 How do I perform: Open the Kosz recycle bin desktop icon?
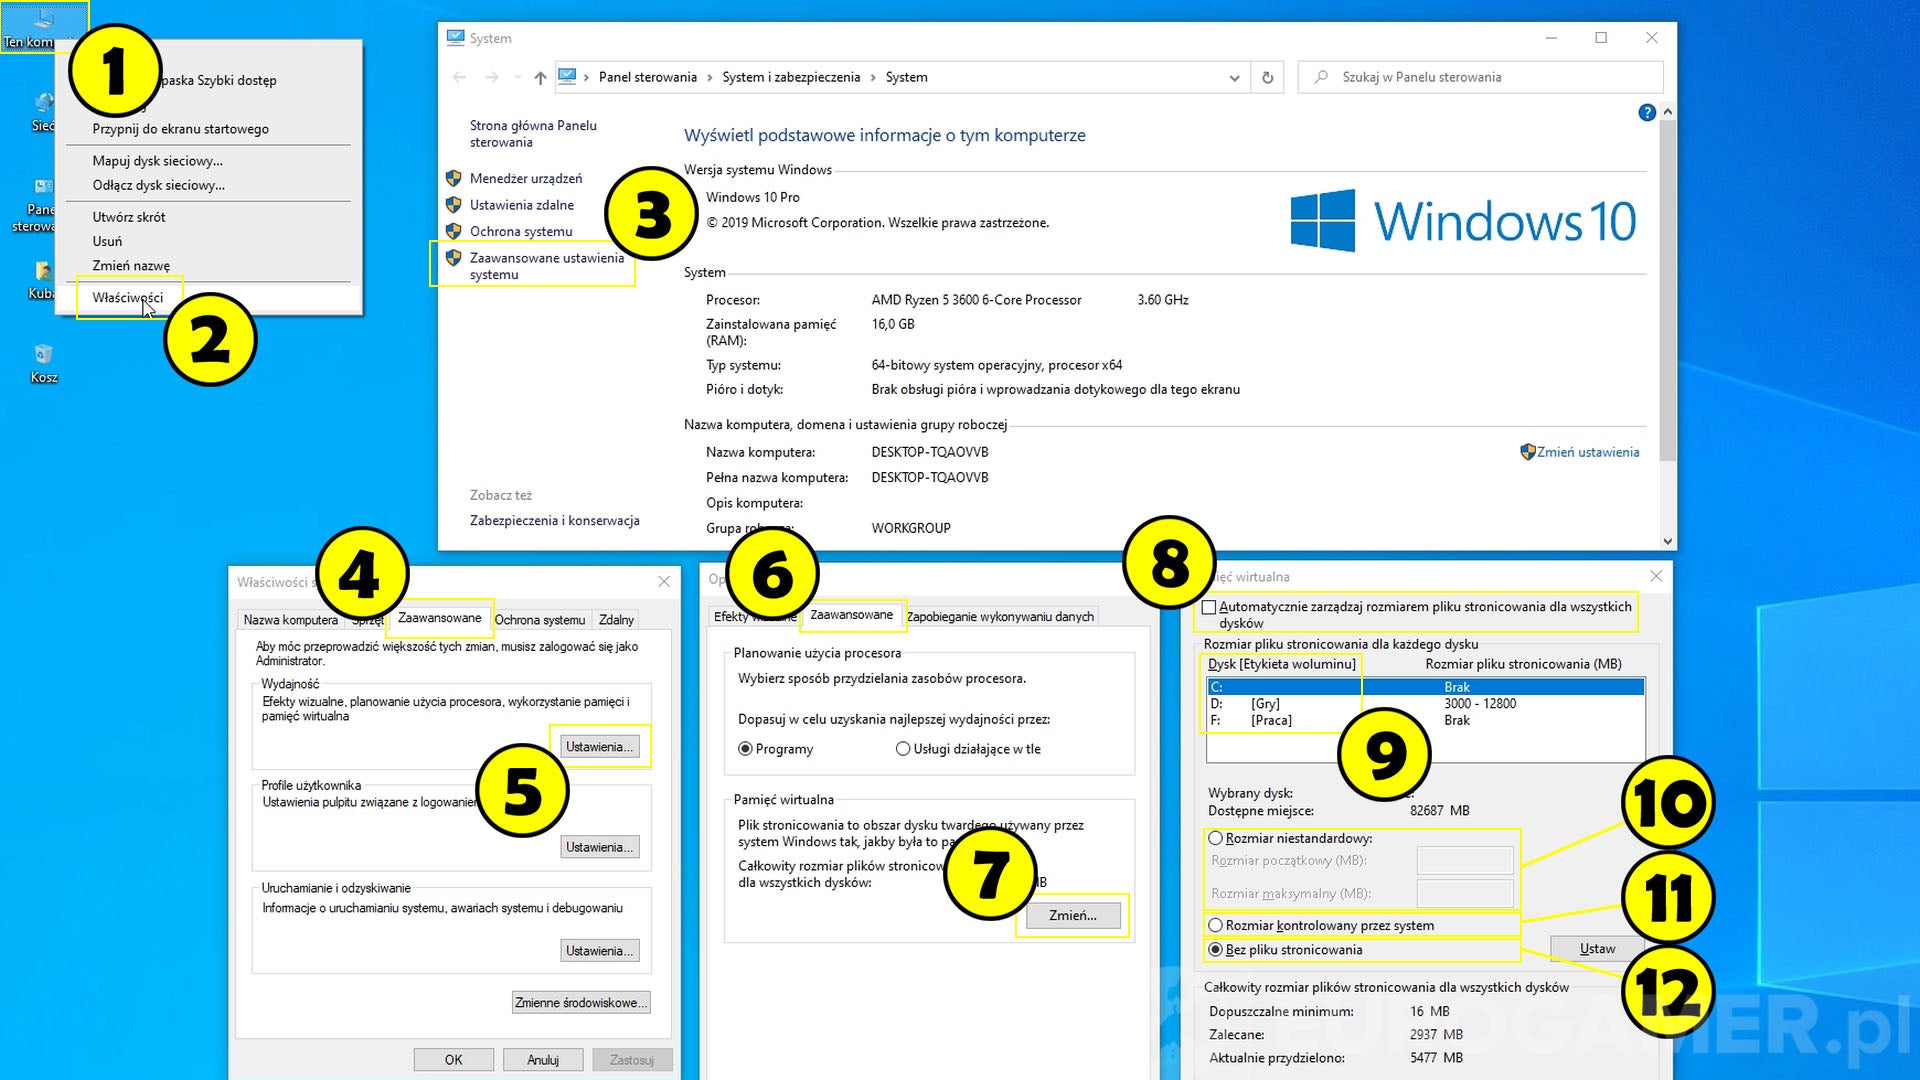tap(43, 356)
